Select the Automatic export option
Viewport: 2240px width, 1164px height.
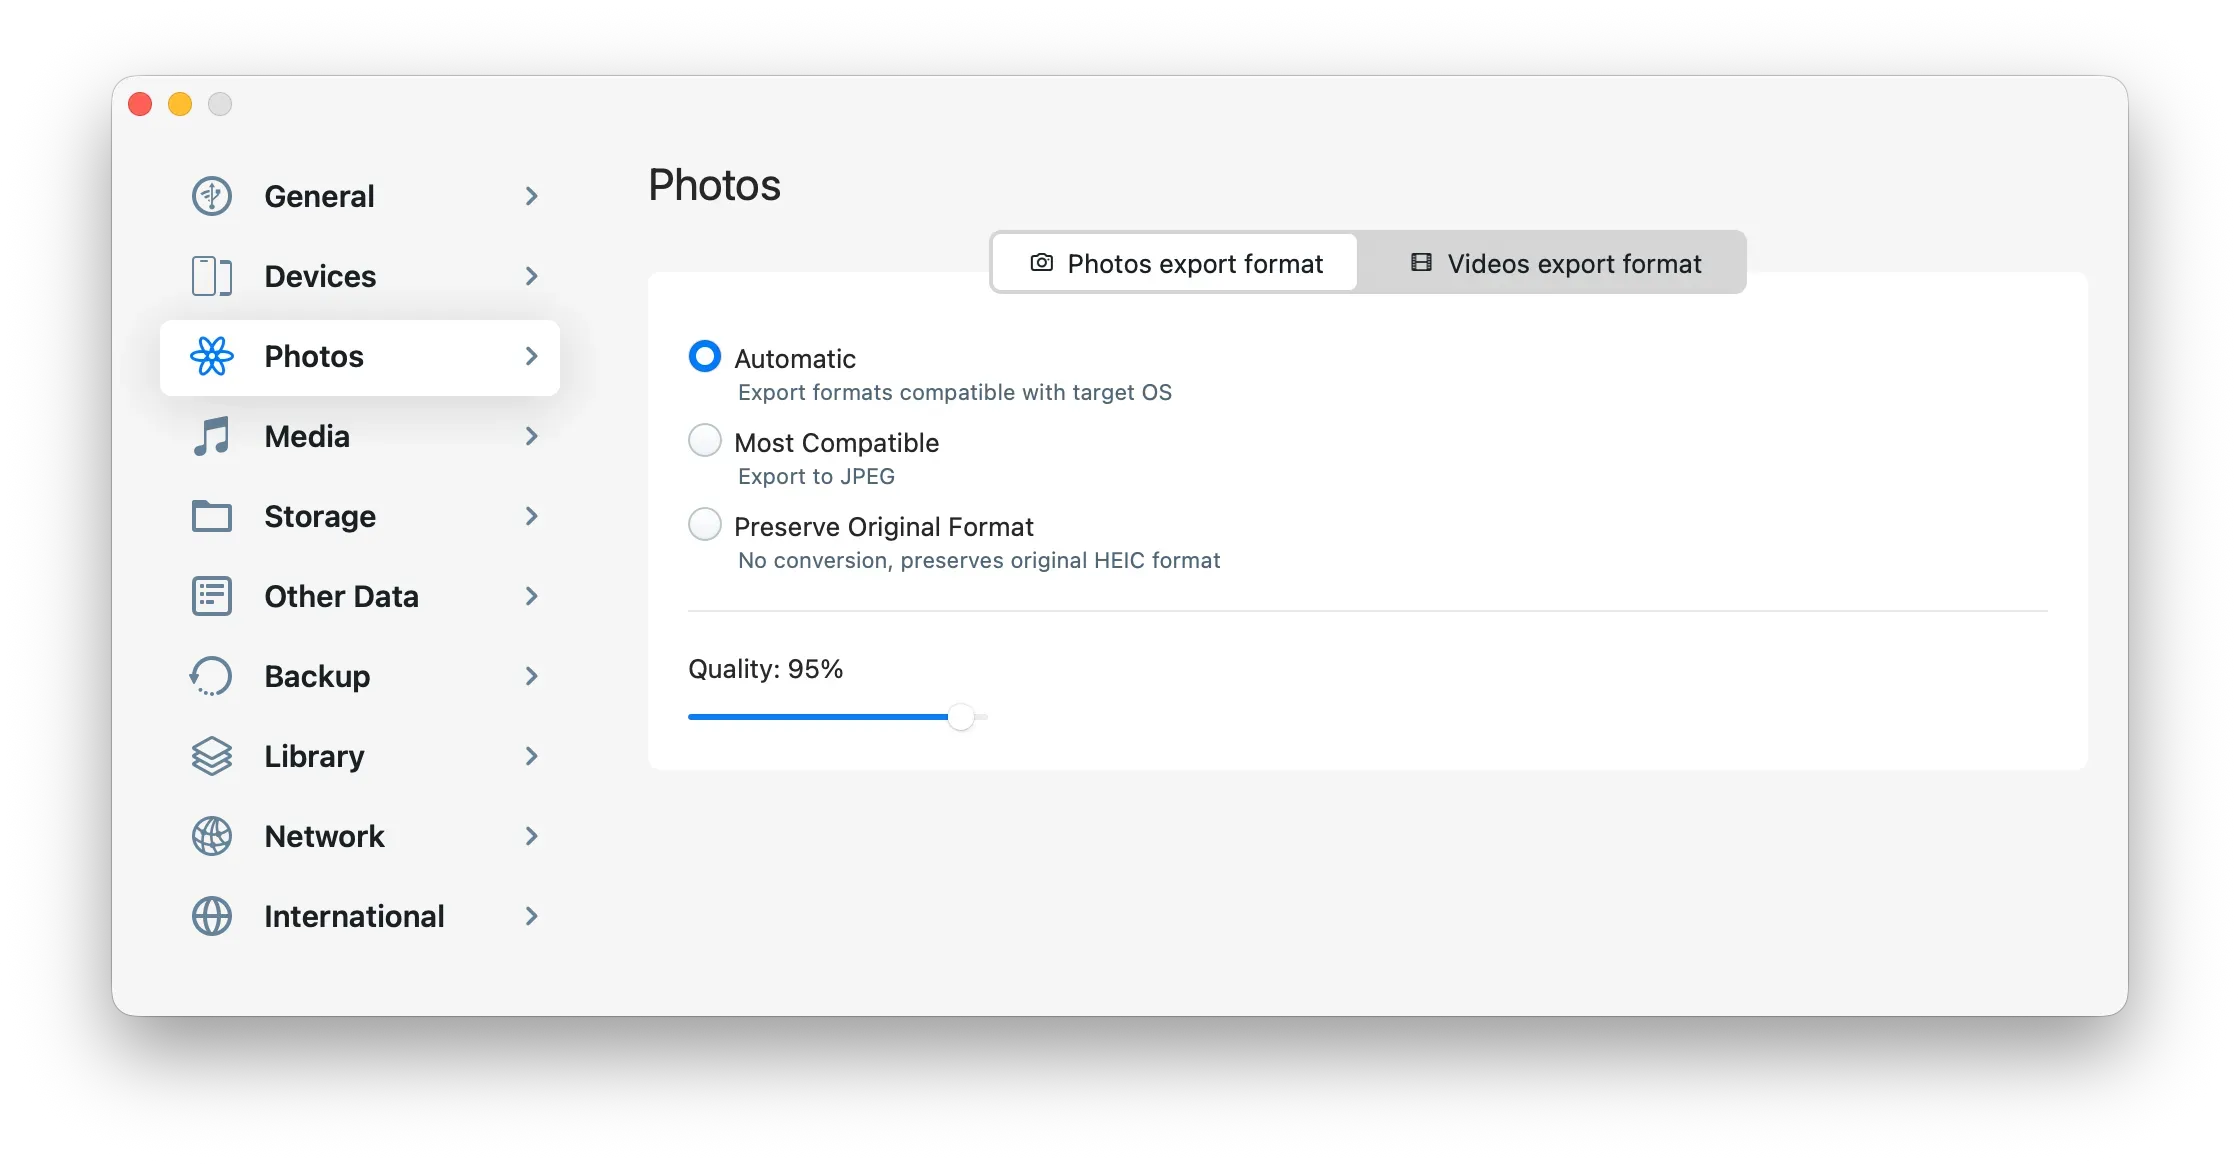point(704,357)
